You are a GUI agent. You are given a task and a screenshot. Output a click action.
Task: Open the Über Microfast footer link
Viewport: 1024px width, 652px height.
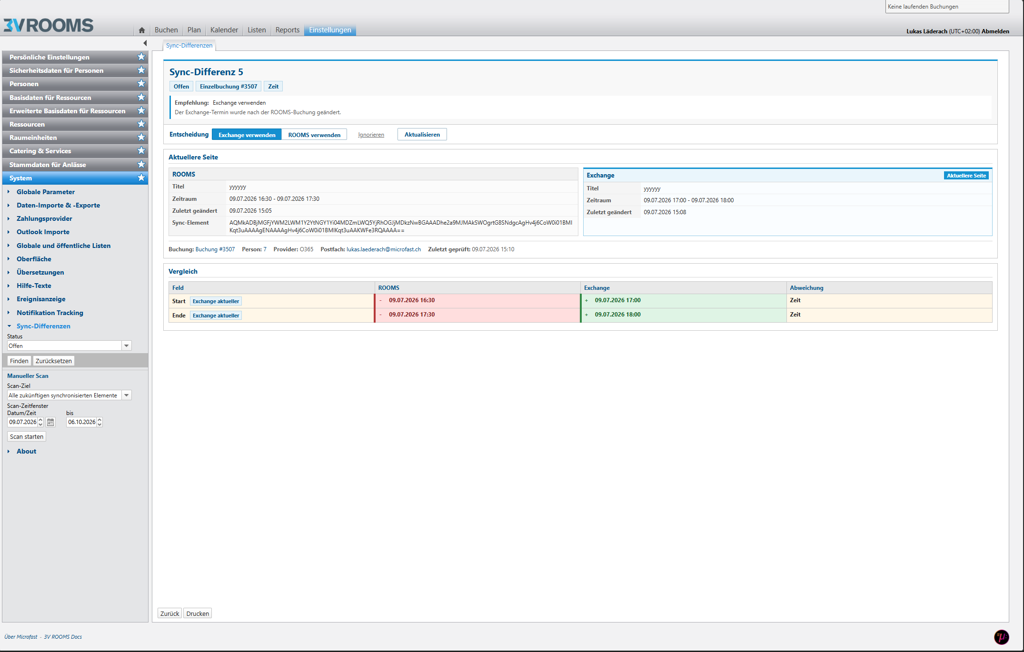21,637
